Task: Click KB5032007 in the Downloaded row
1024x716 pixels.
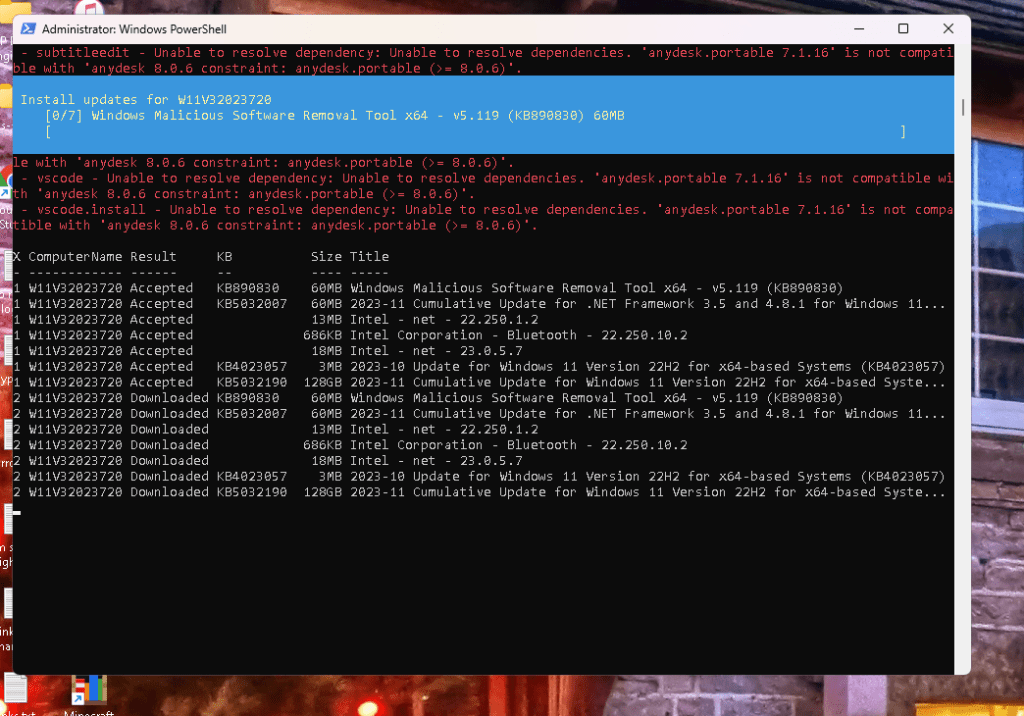Action: (x=251, y=414)
